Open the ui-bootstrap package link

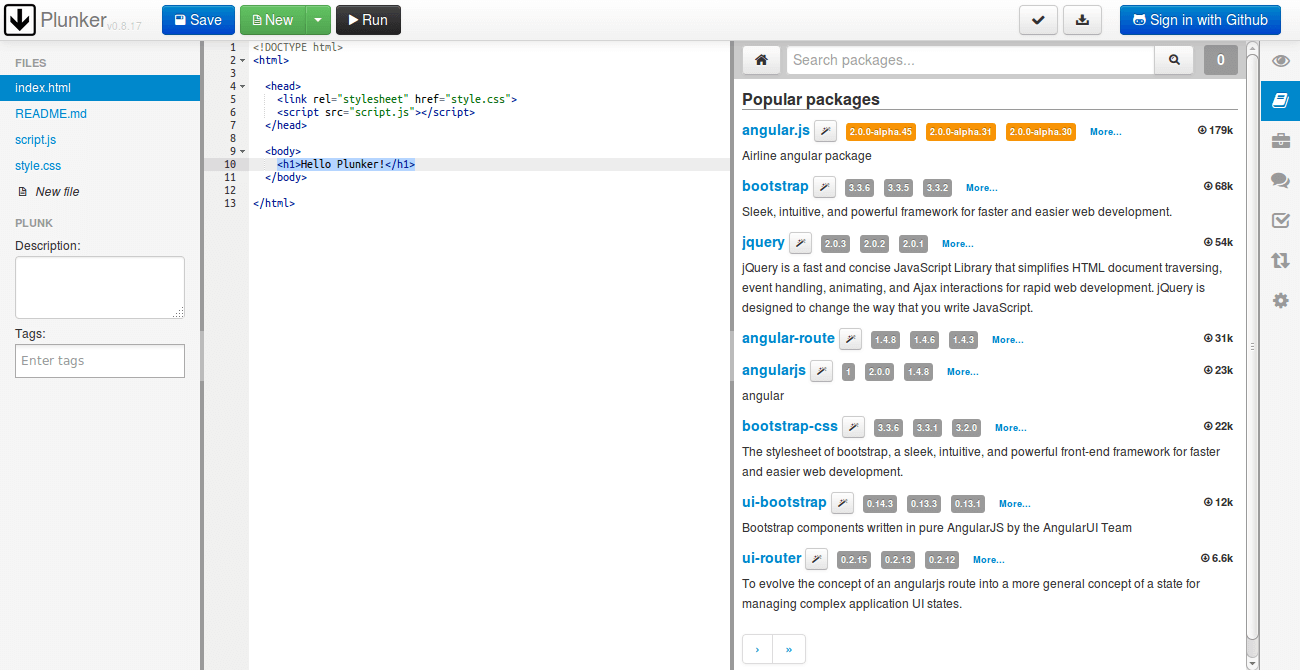(784, 502)
